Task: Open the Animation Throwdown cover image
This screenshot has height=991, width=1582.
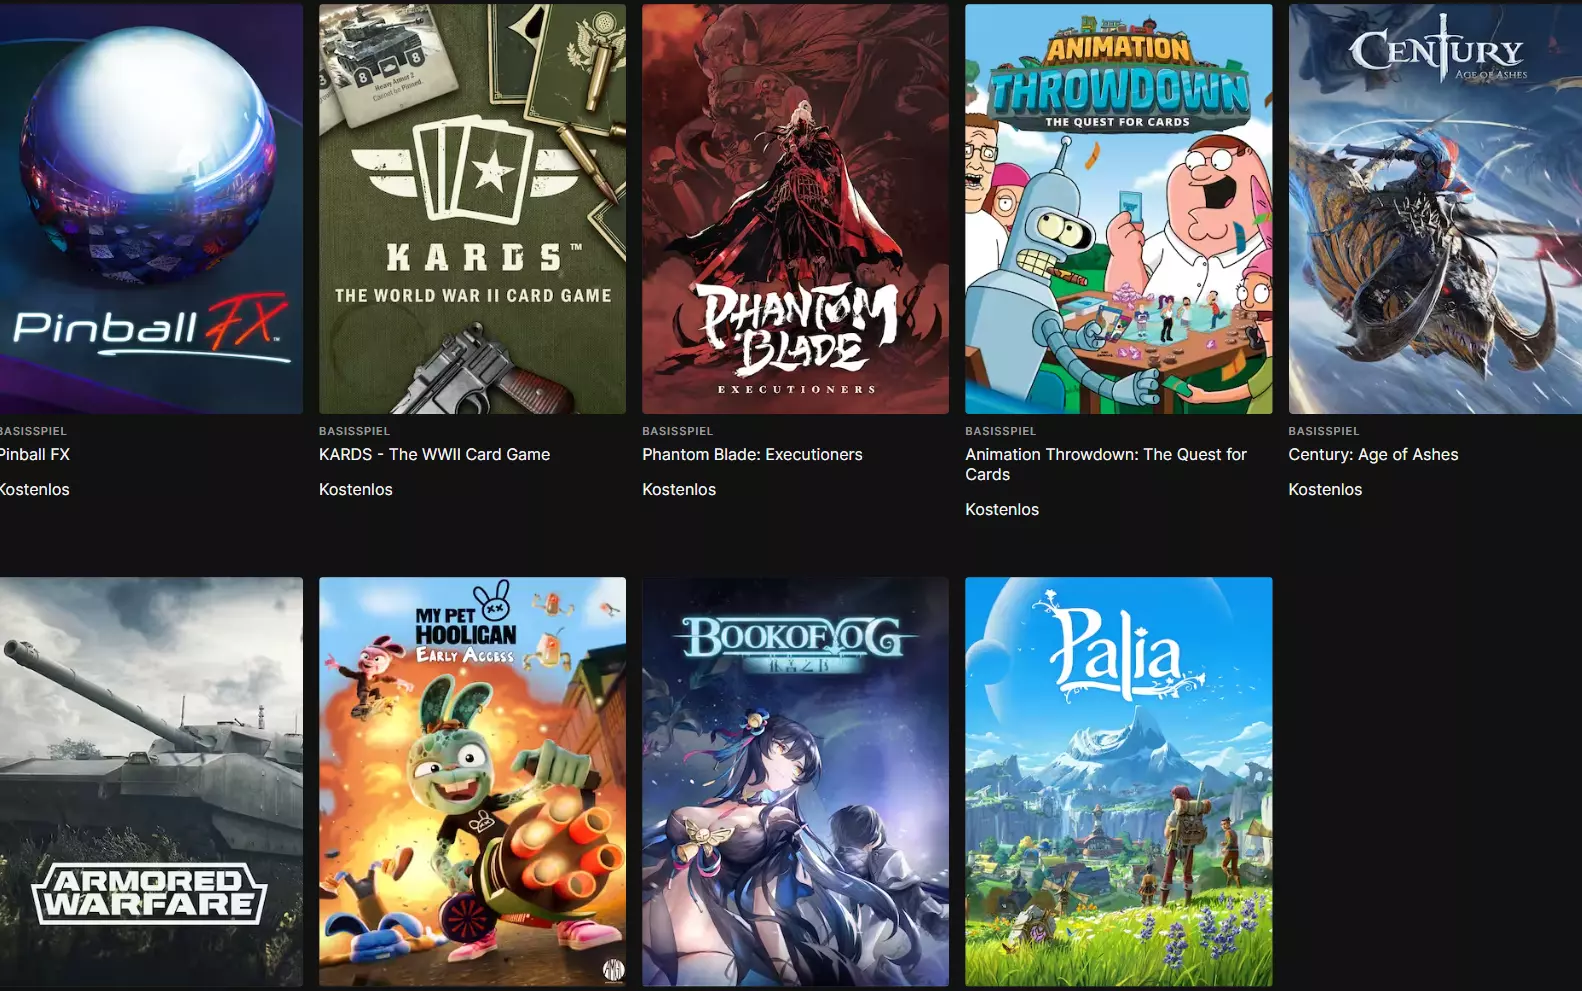Action: [1118, 209]
